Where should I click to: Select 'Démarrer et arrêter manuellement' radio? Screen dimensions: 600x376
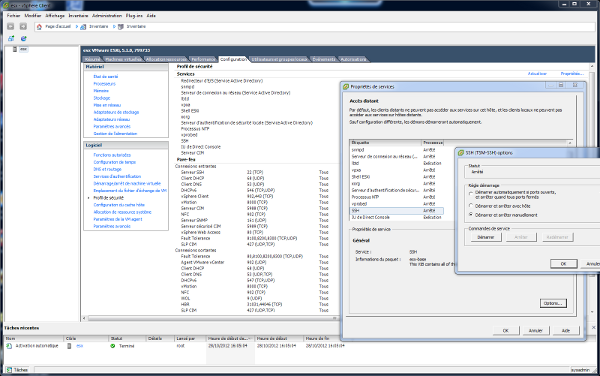(471, 215)
